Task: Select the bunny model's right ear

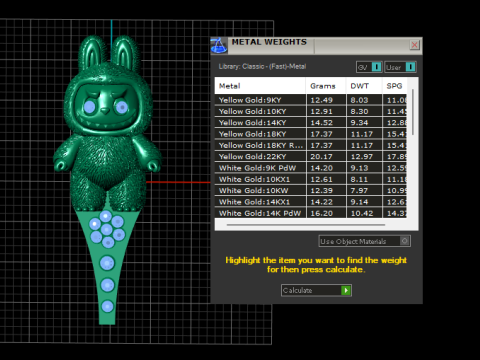Action: 124,53
